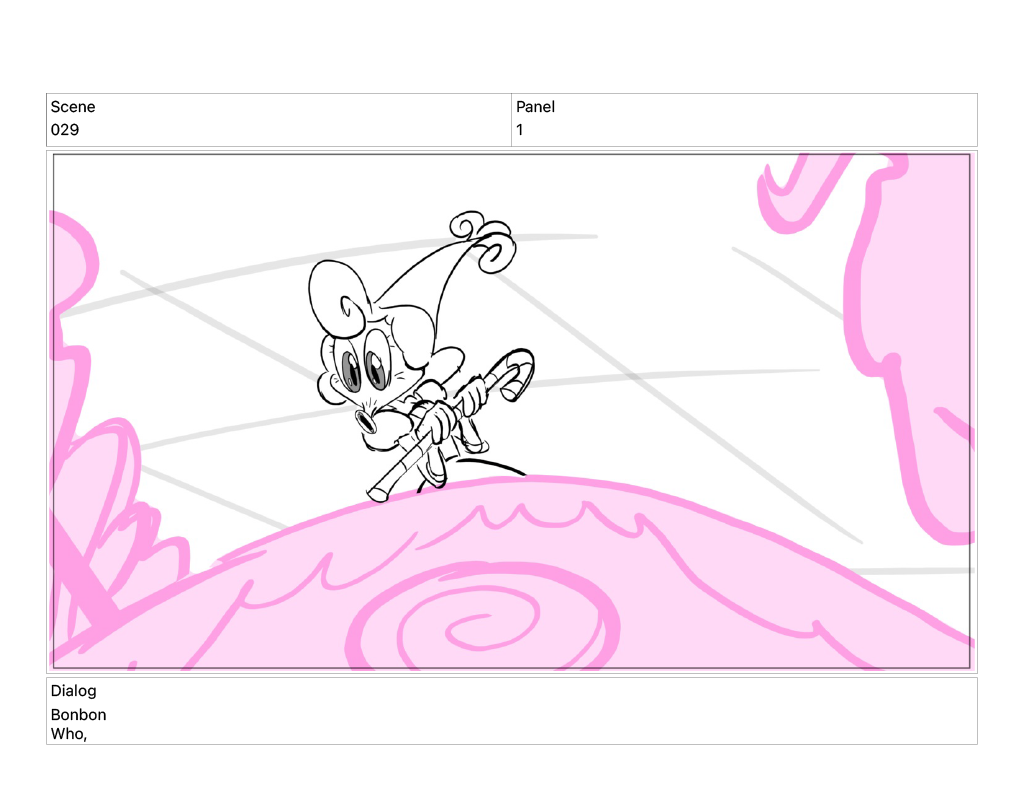Viewport: 1024px width, 791px height.
Task: Select the speaker name "Bonbon"
Action: (x=78, y=715)
